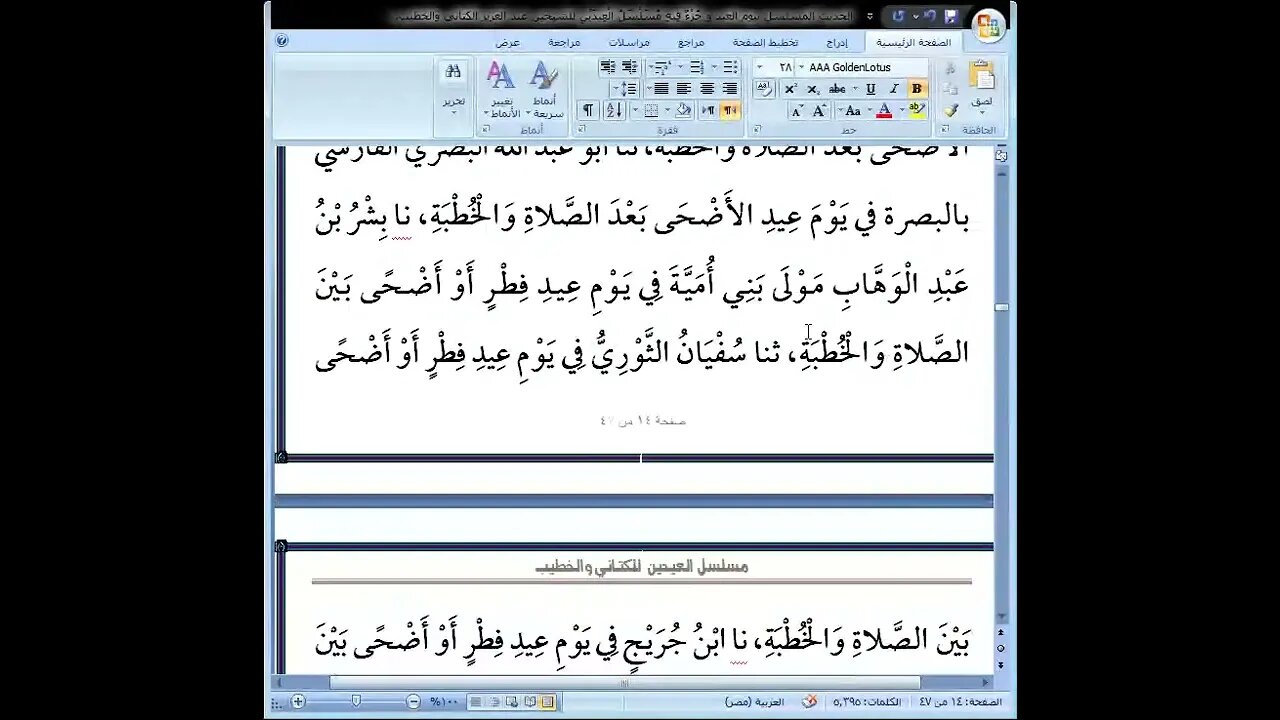Click the Sort A-Z icon
The width and height of the screenshot is (1280, 720).
[614, 110]
